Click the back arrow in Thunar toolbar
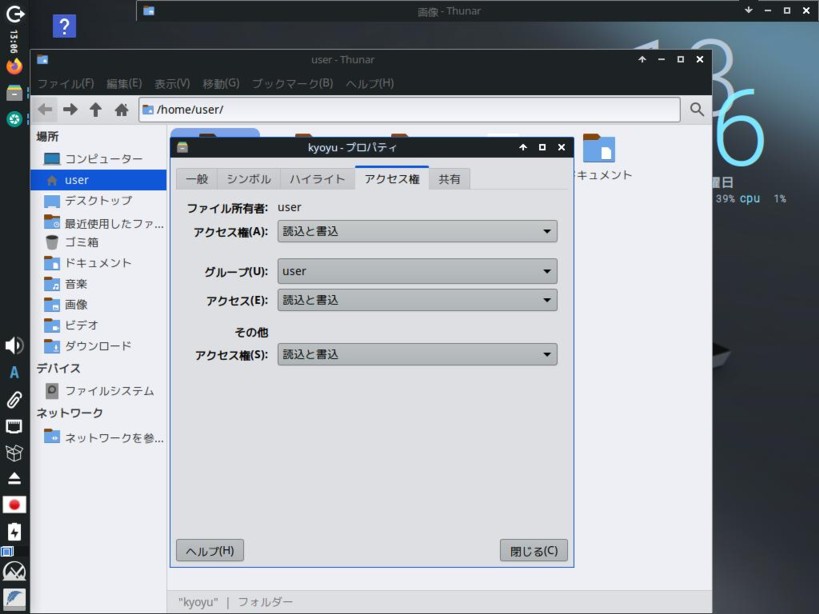Viewport: 819px width, 614px height. [45, 110]
